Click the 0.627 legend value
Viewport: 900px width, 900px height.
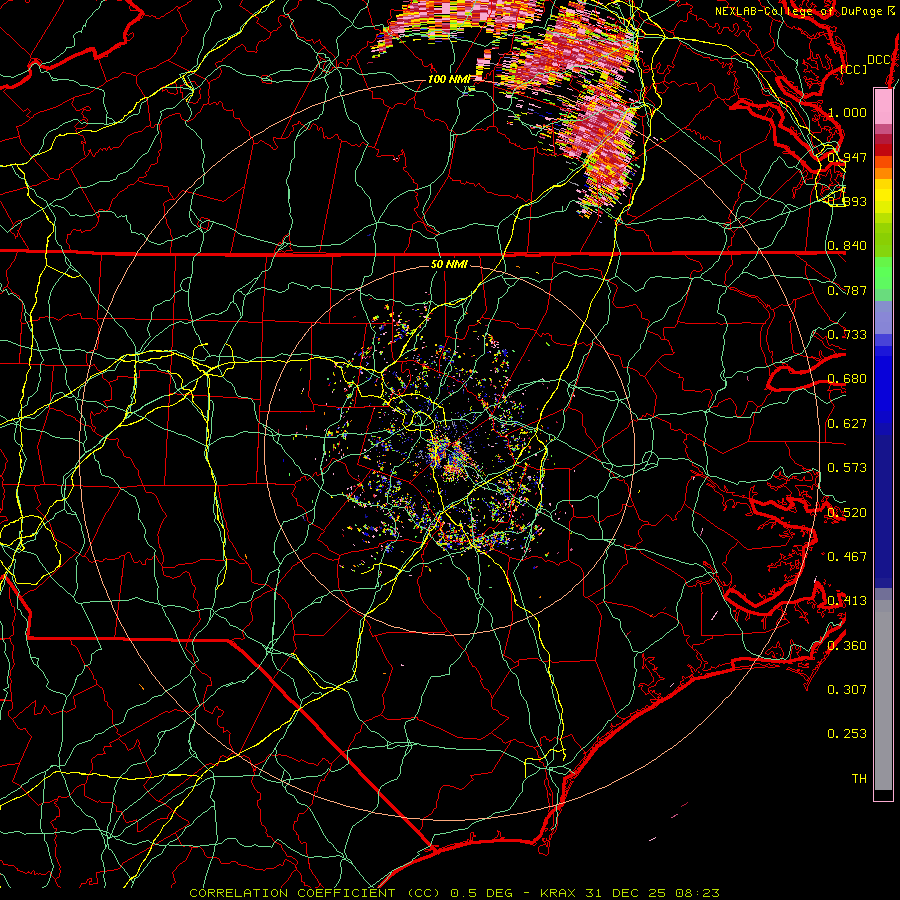(847, 424)
